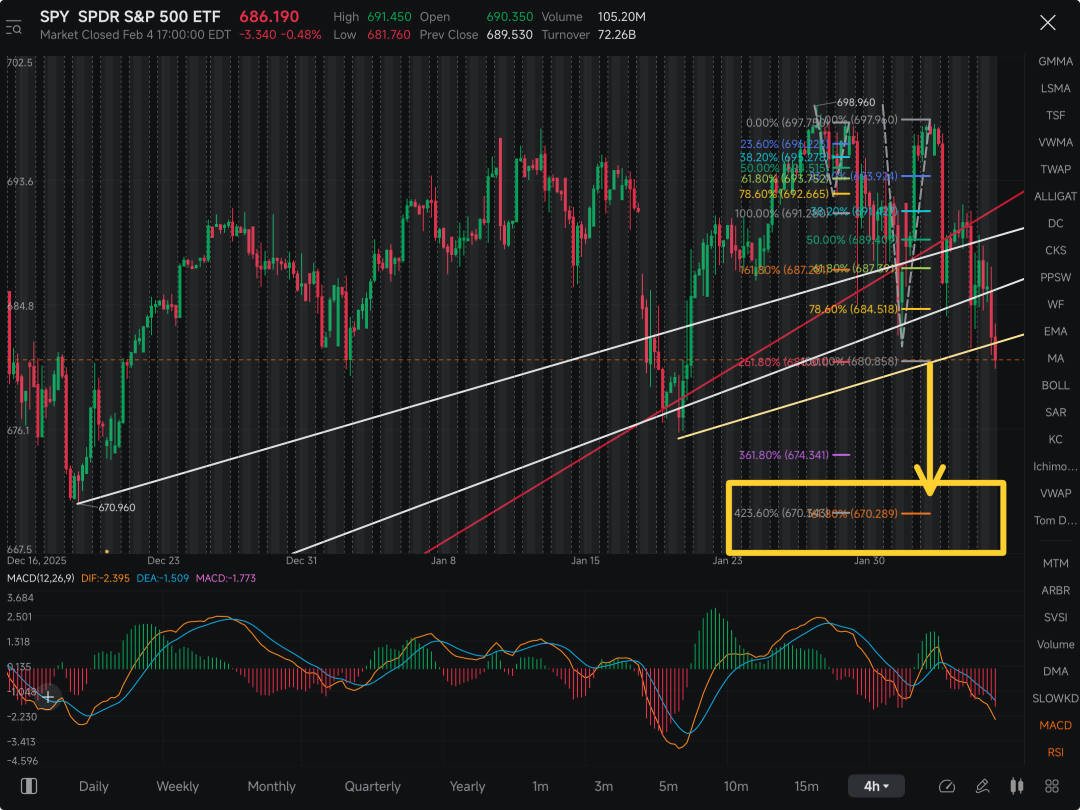
Task: Select the SAR indicator
Action: coord(1055,412)
